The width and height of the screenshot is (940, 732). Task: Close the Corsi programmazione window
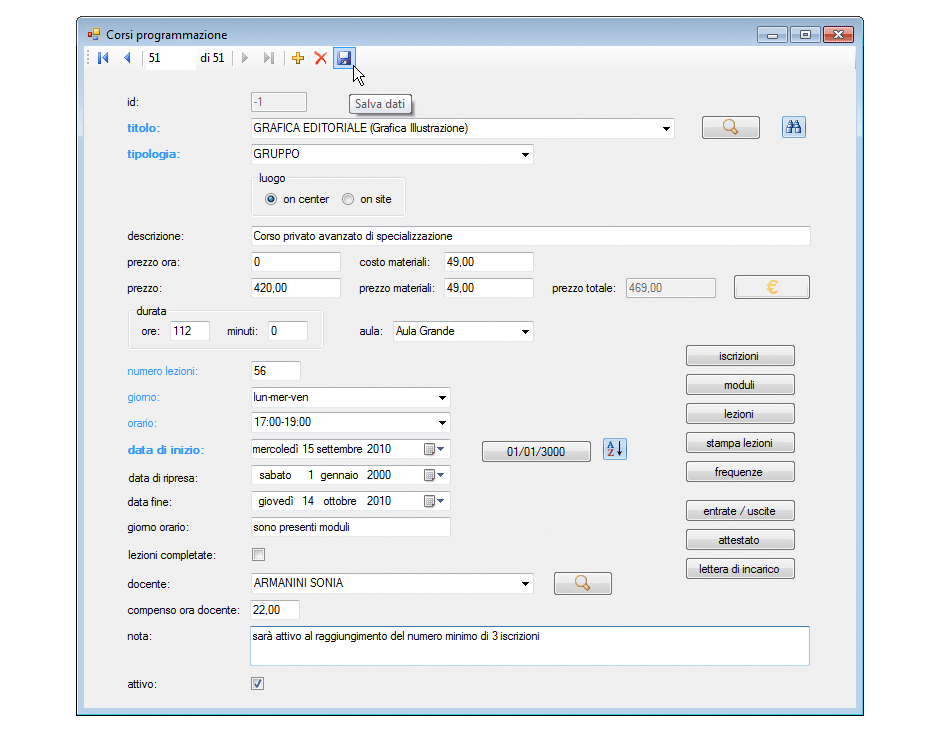coord(838,35)
